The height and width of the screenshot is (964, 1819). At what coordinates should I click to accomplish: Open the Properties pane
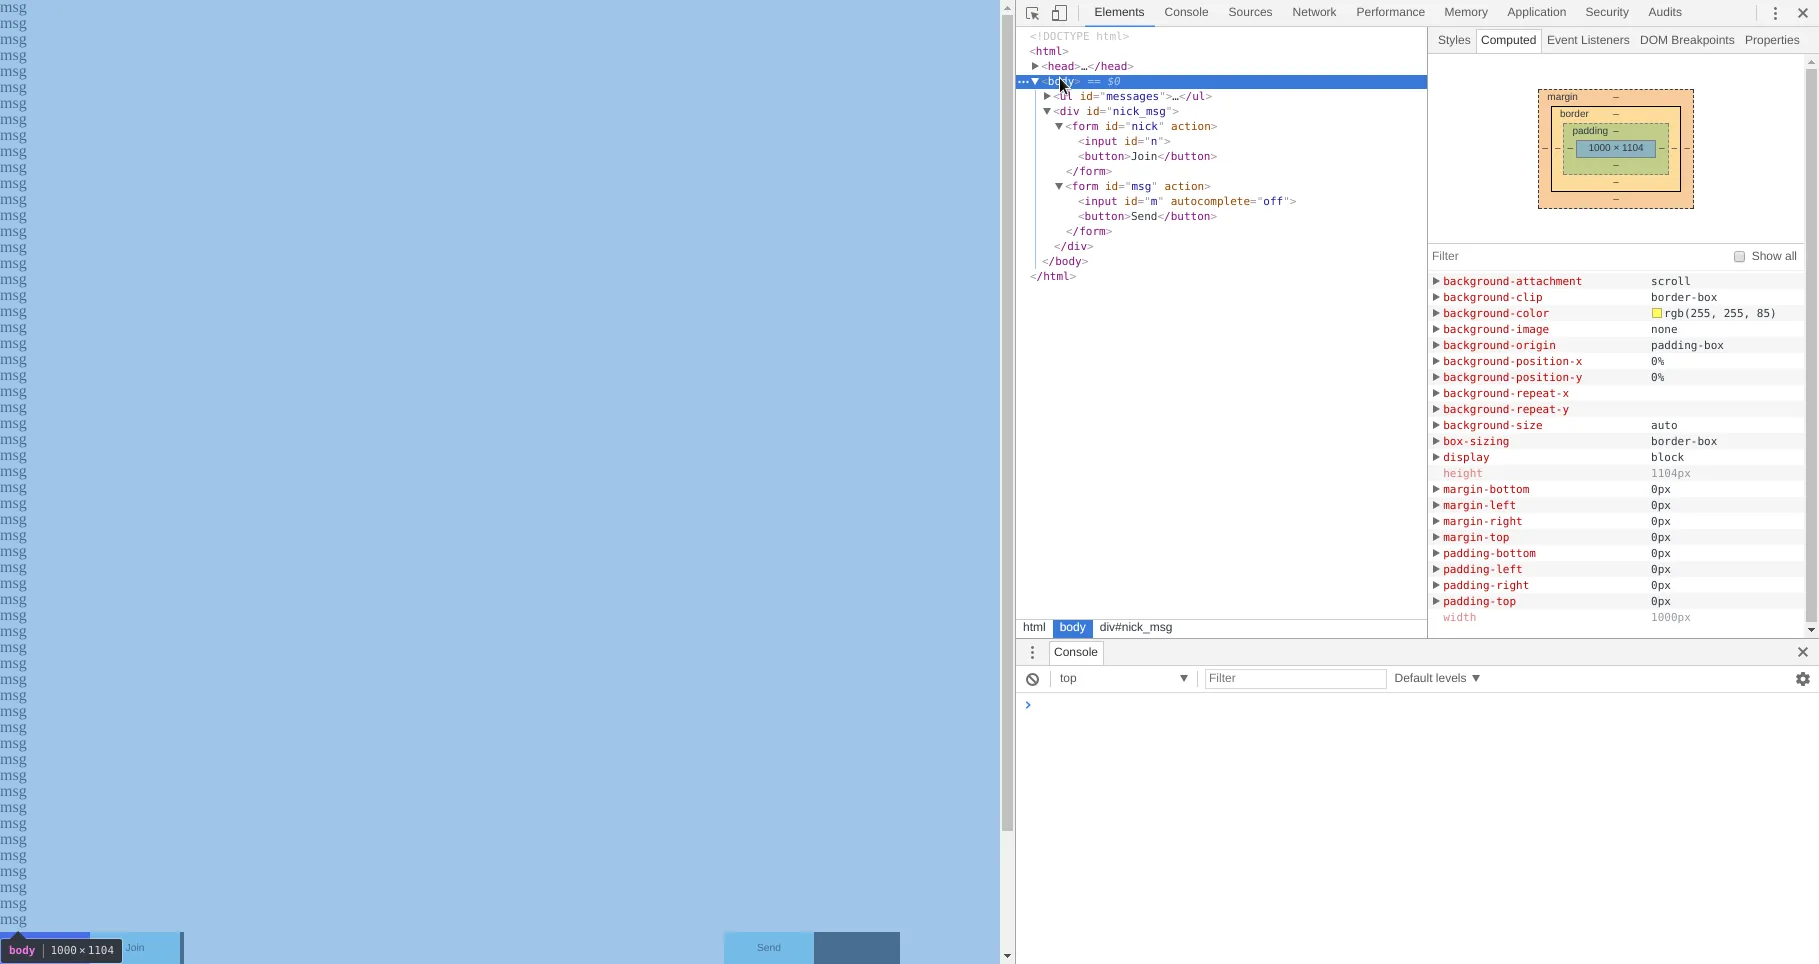click(1772, 40)
